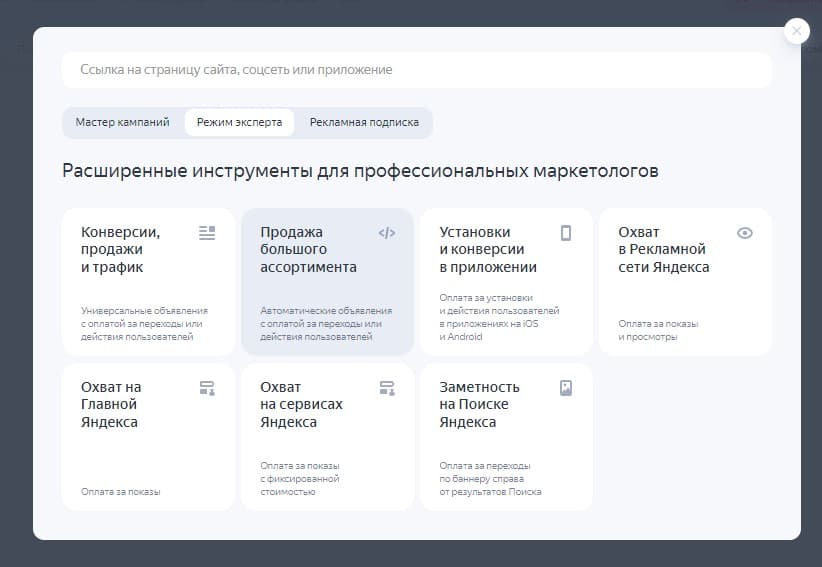This screenshot has height=567, width=822.
Task: Click text 'Оплата за показы с фиксированной стоимостью'
Action: 300,478
